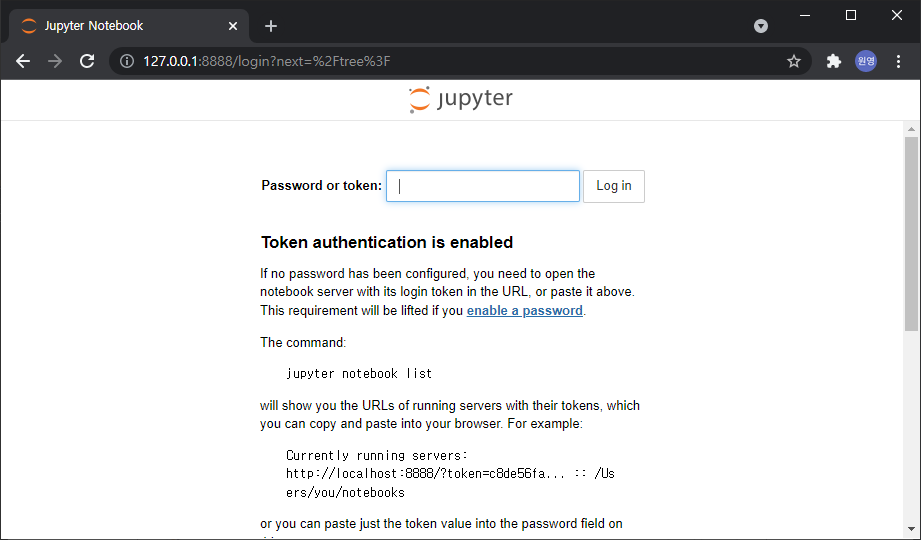Click the 'Password or token:' label
The height and width of the screenshot is (540, 921).
pos(321,186)
